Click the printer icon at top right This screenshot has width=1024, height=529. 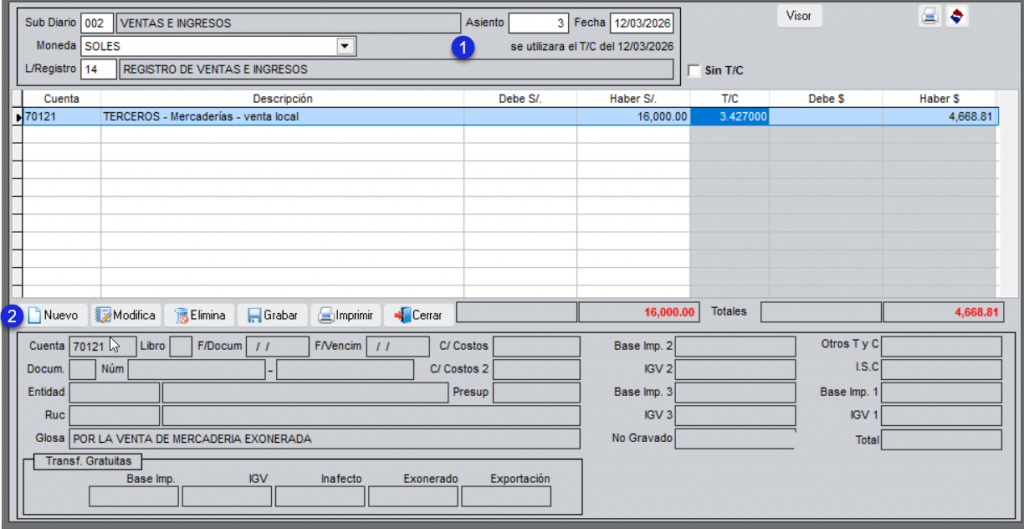point(929,16)
